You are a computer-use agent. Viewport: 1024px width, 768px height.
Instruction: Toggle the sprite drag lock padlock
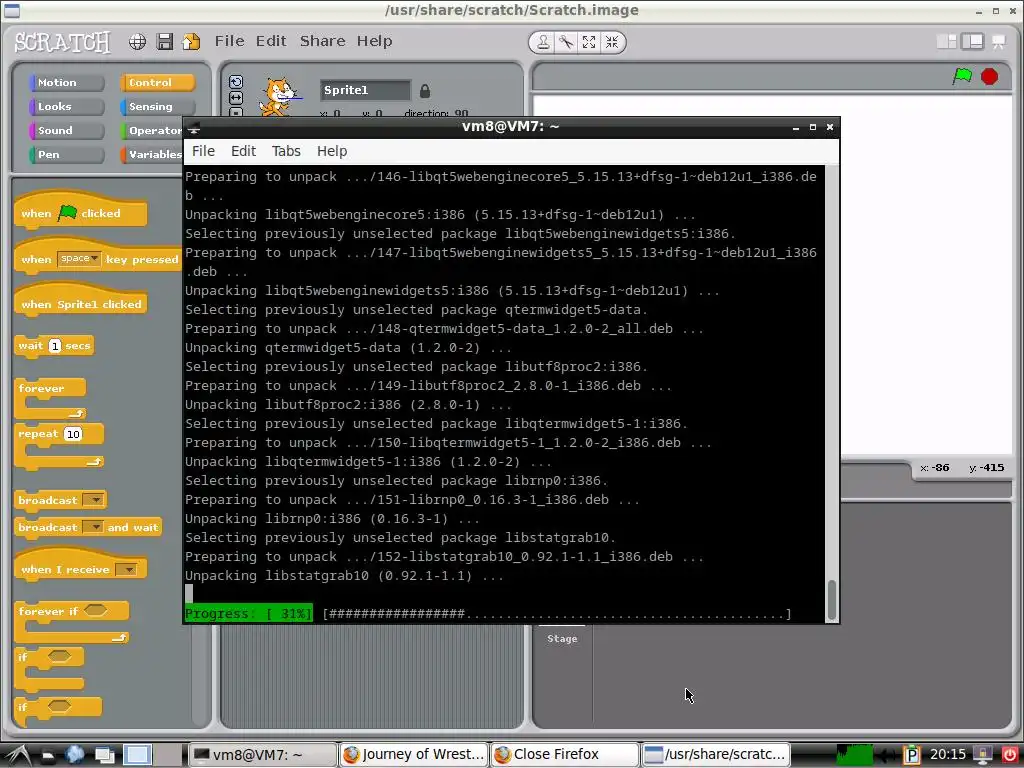pyautogui.click(x=424, y=91)
